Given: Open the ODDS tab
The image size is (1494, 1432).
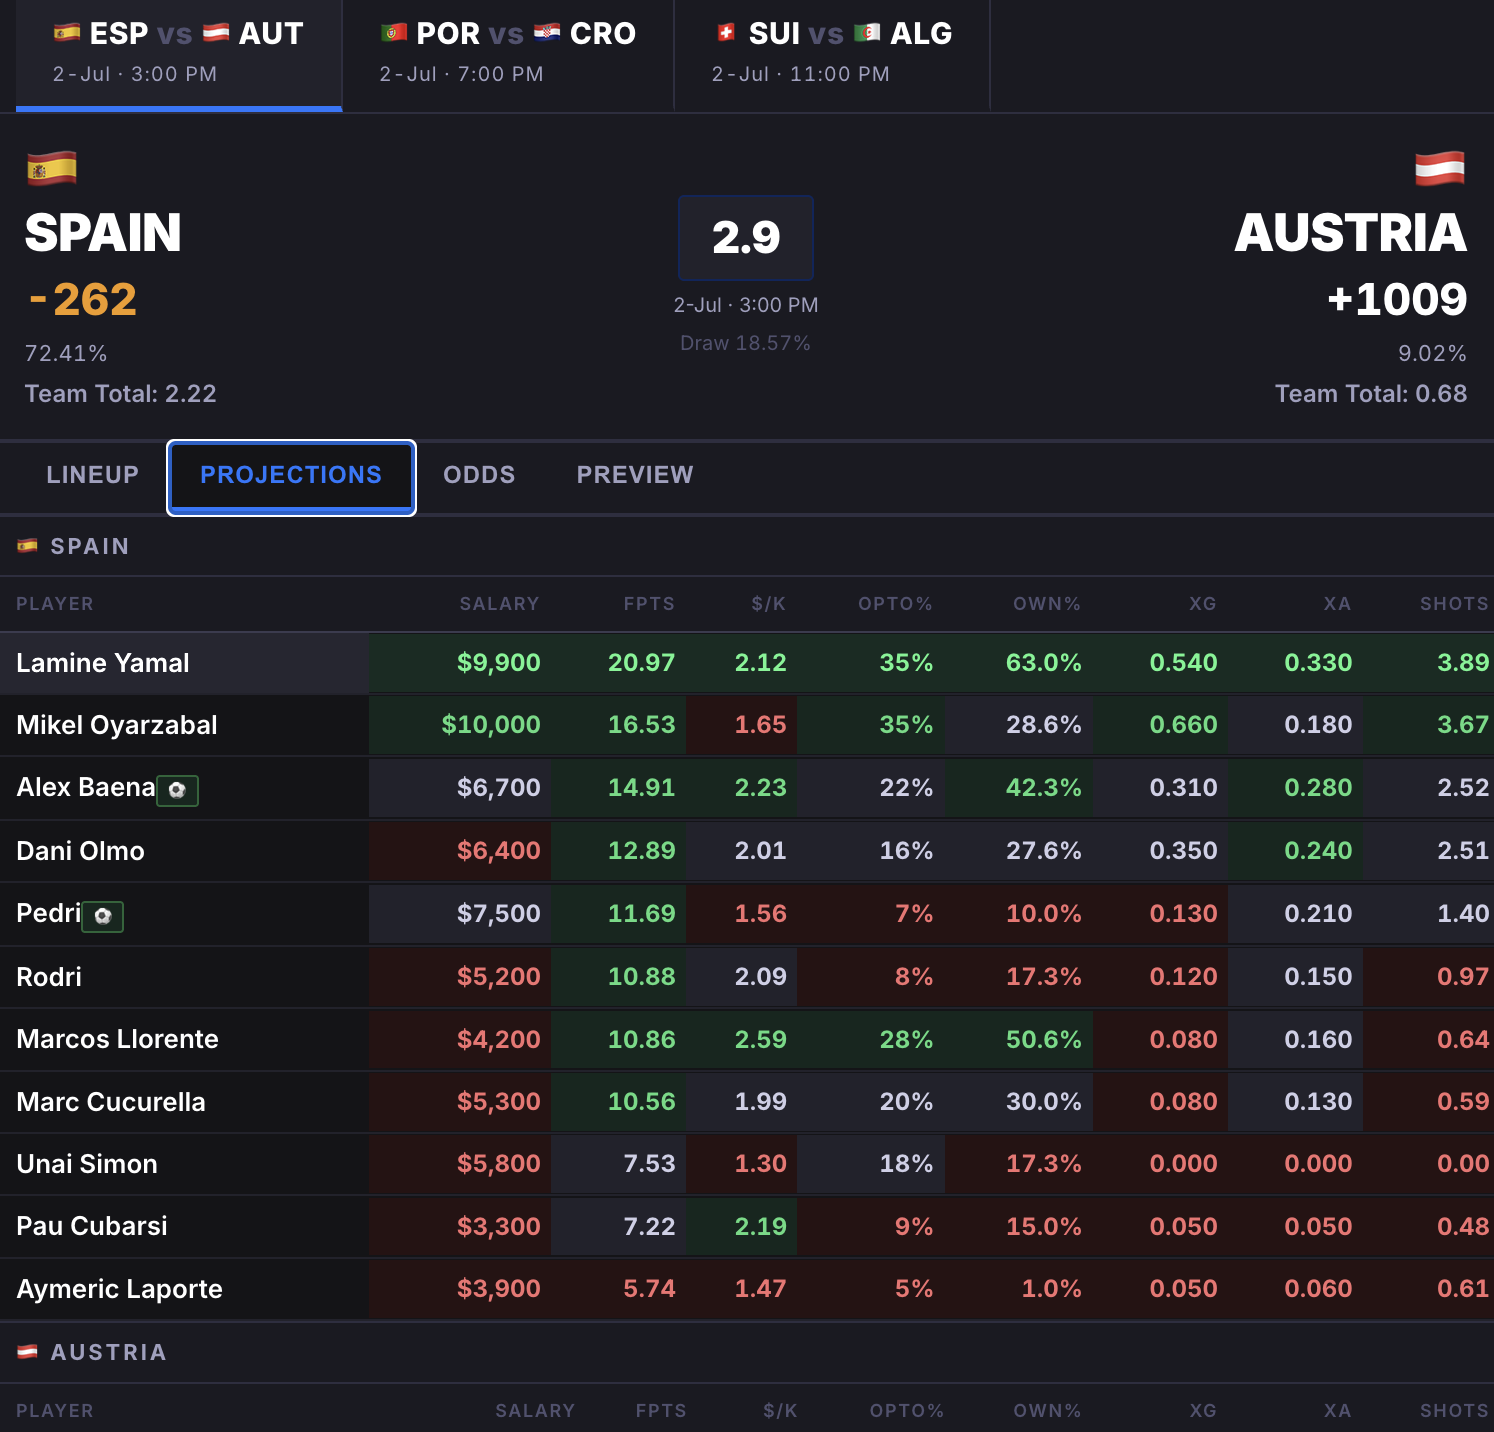Looking at the screenshot, I should tap(479, 475).
